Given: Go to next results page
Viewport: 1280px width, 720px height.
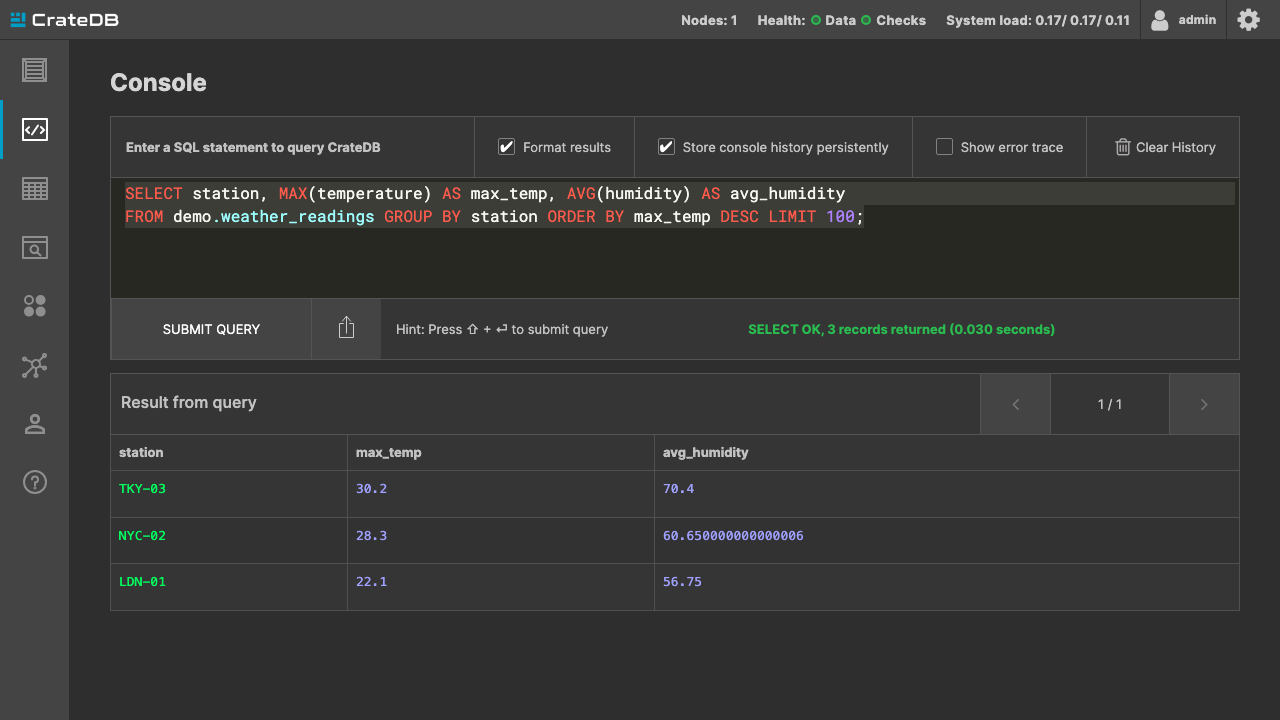Looking at the screenshot, I should pyautogui.click(x=1204, y=404).
